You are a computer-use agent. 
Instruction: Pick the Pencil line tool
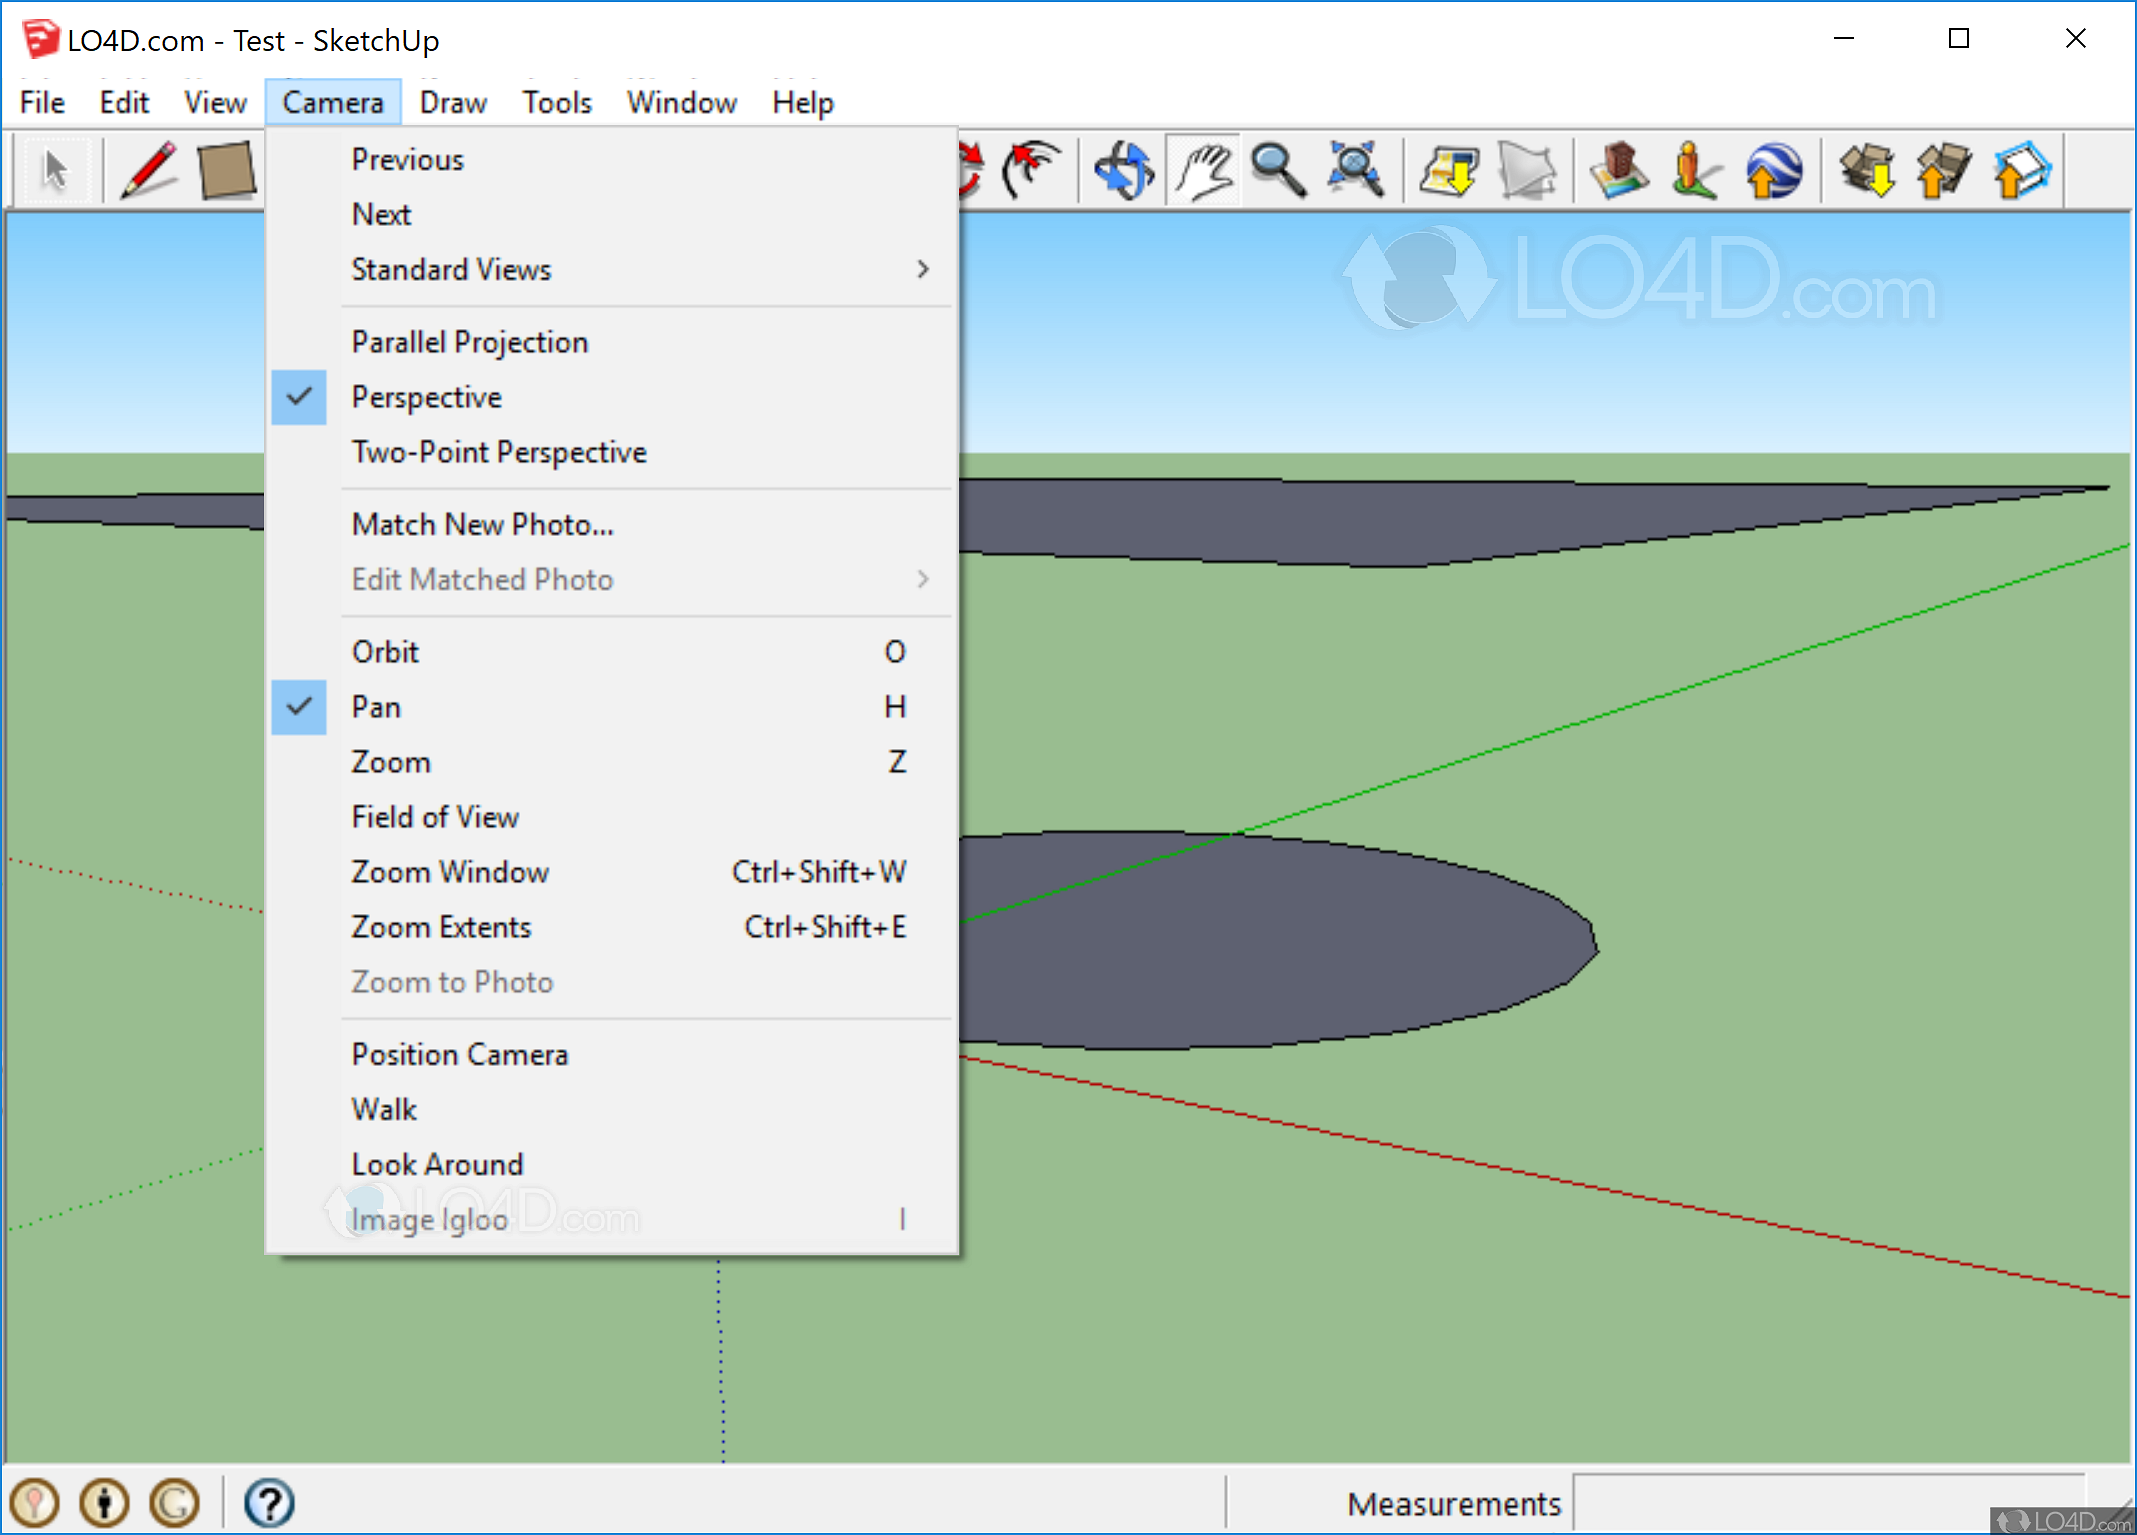coord(148,170)
